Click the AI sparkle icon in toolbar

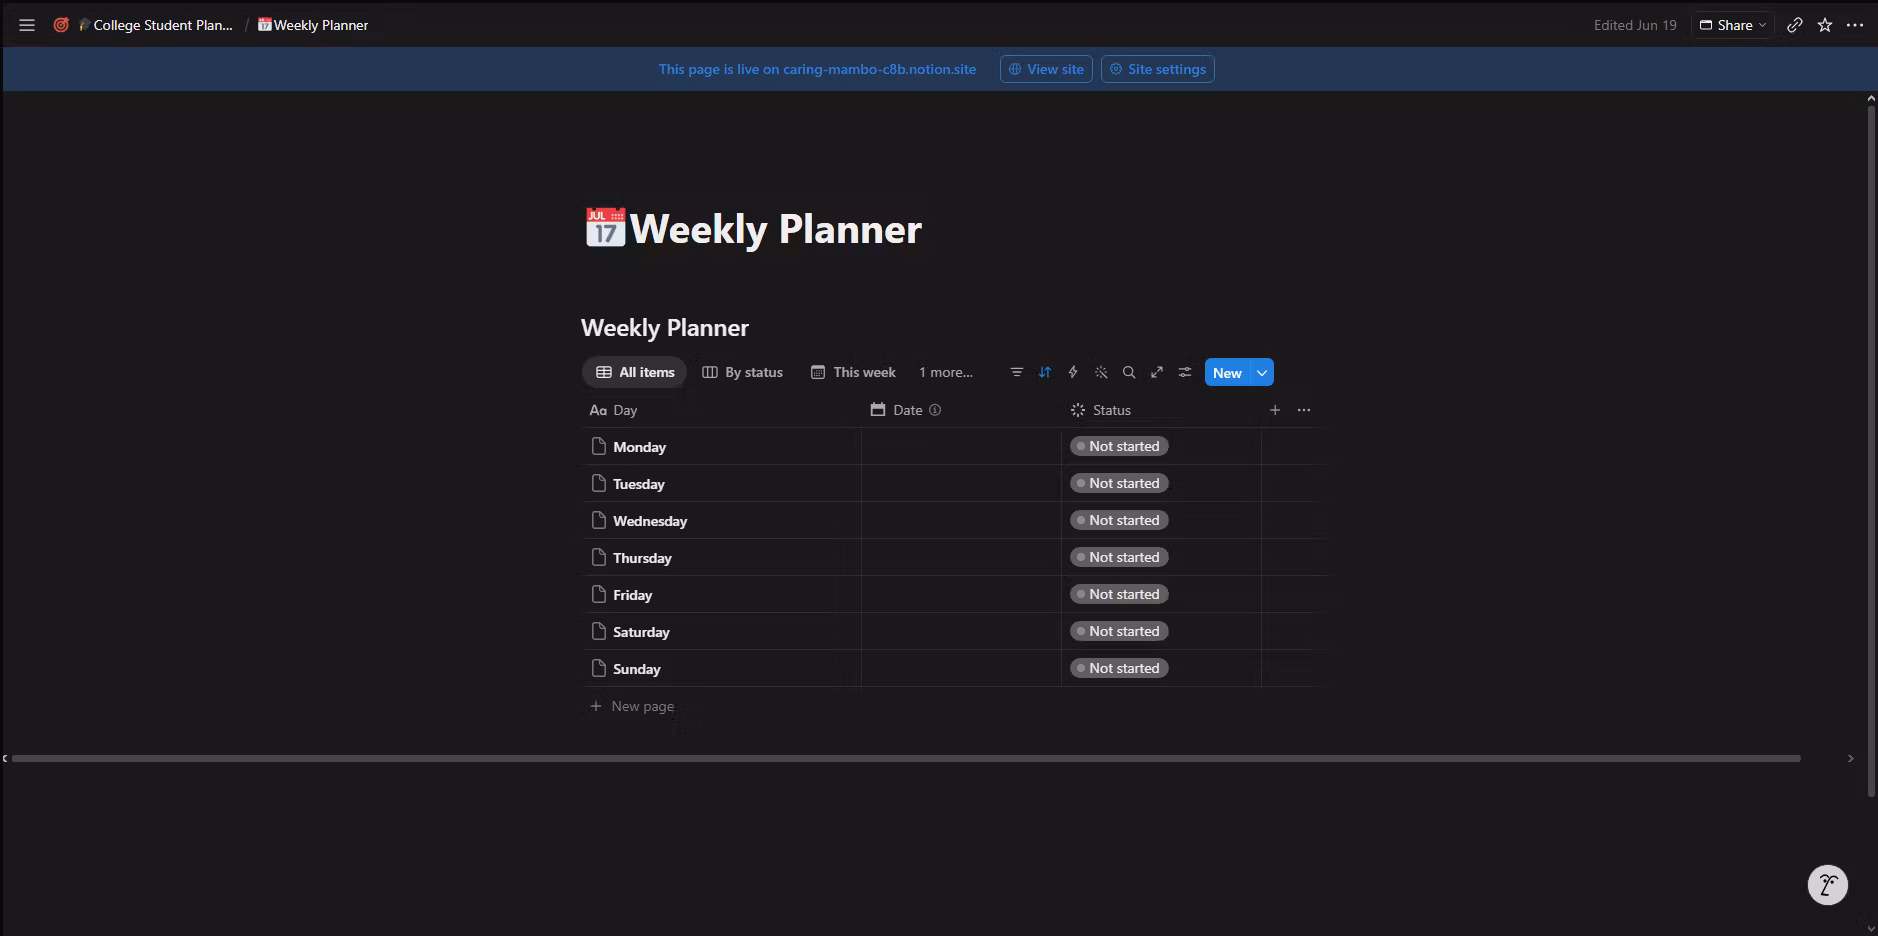pyautogui.click(x=1101, y=372)
